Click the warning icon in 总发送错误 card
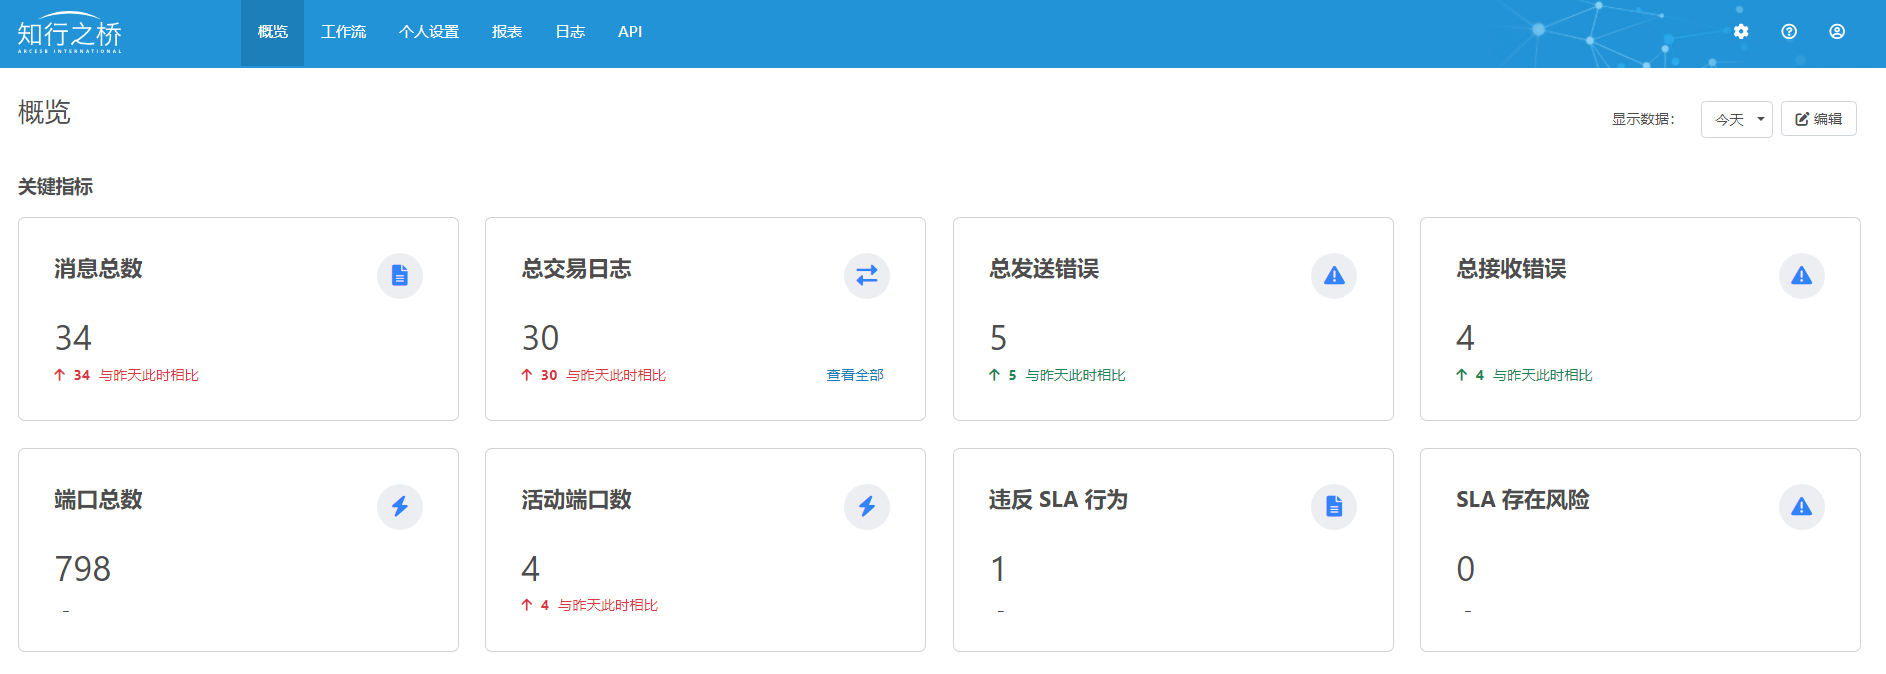Viewport: 1886px width, 674px height. click(1334, 276)
